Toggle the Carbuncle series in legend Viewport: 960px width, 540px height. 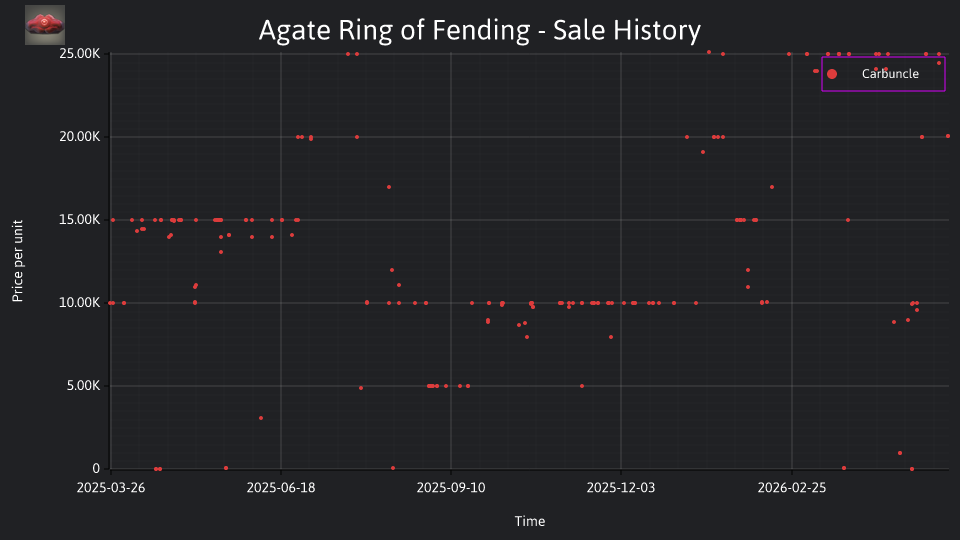(x=883, y=74)
